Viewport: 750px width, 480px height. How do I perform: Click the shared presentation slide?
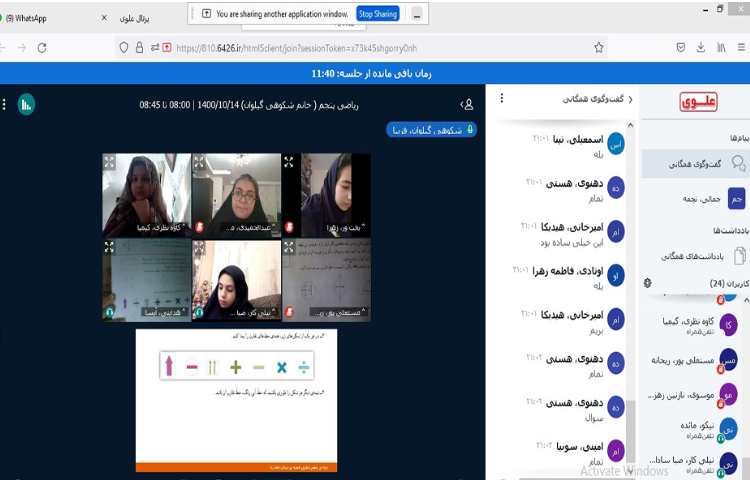pyautogui.click(x=236, y=401)
